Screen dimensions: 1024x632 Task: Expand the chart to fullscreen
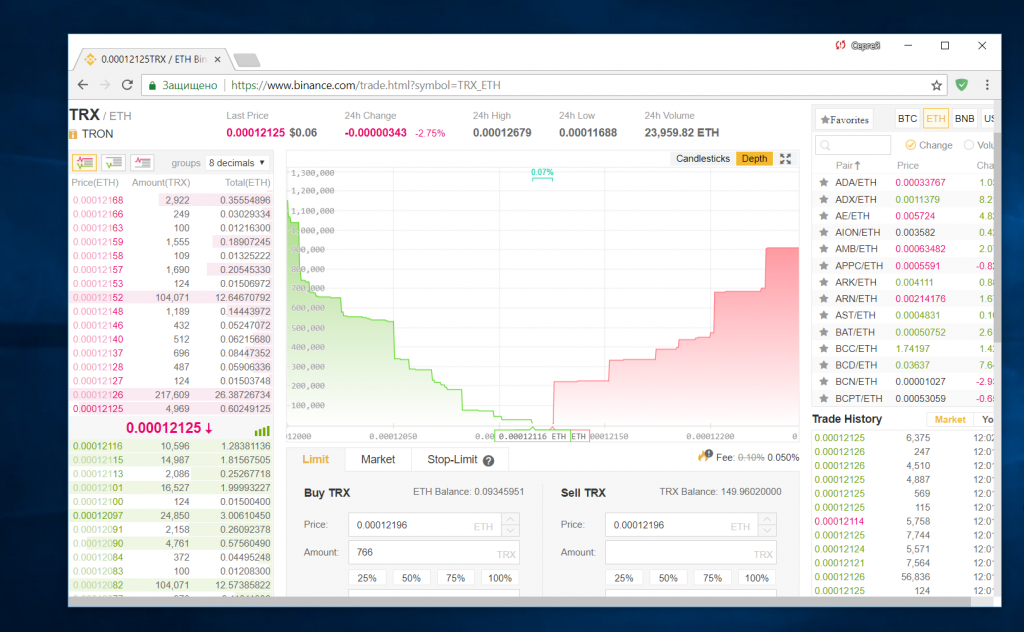pos(785,159)
